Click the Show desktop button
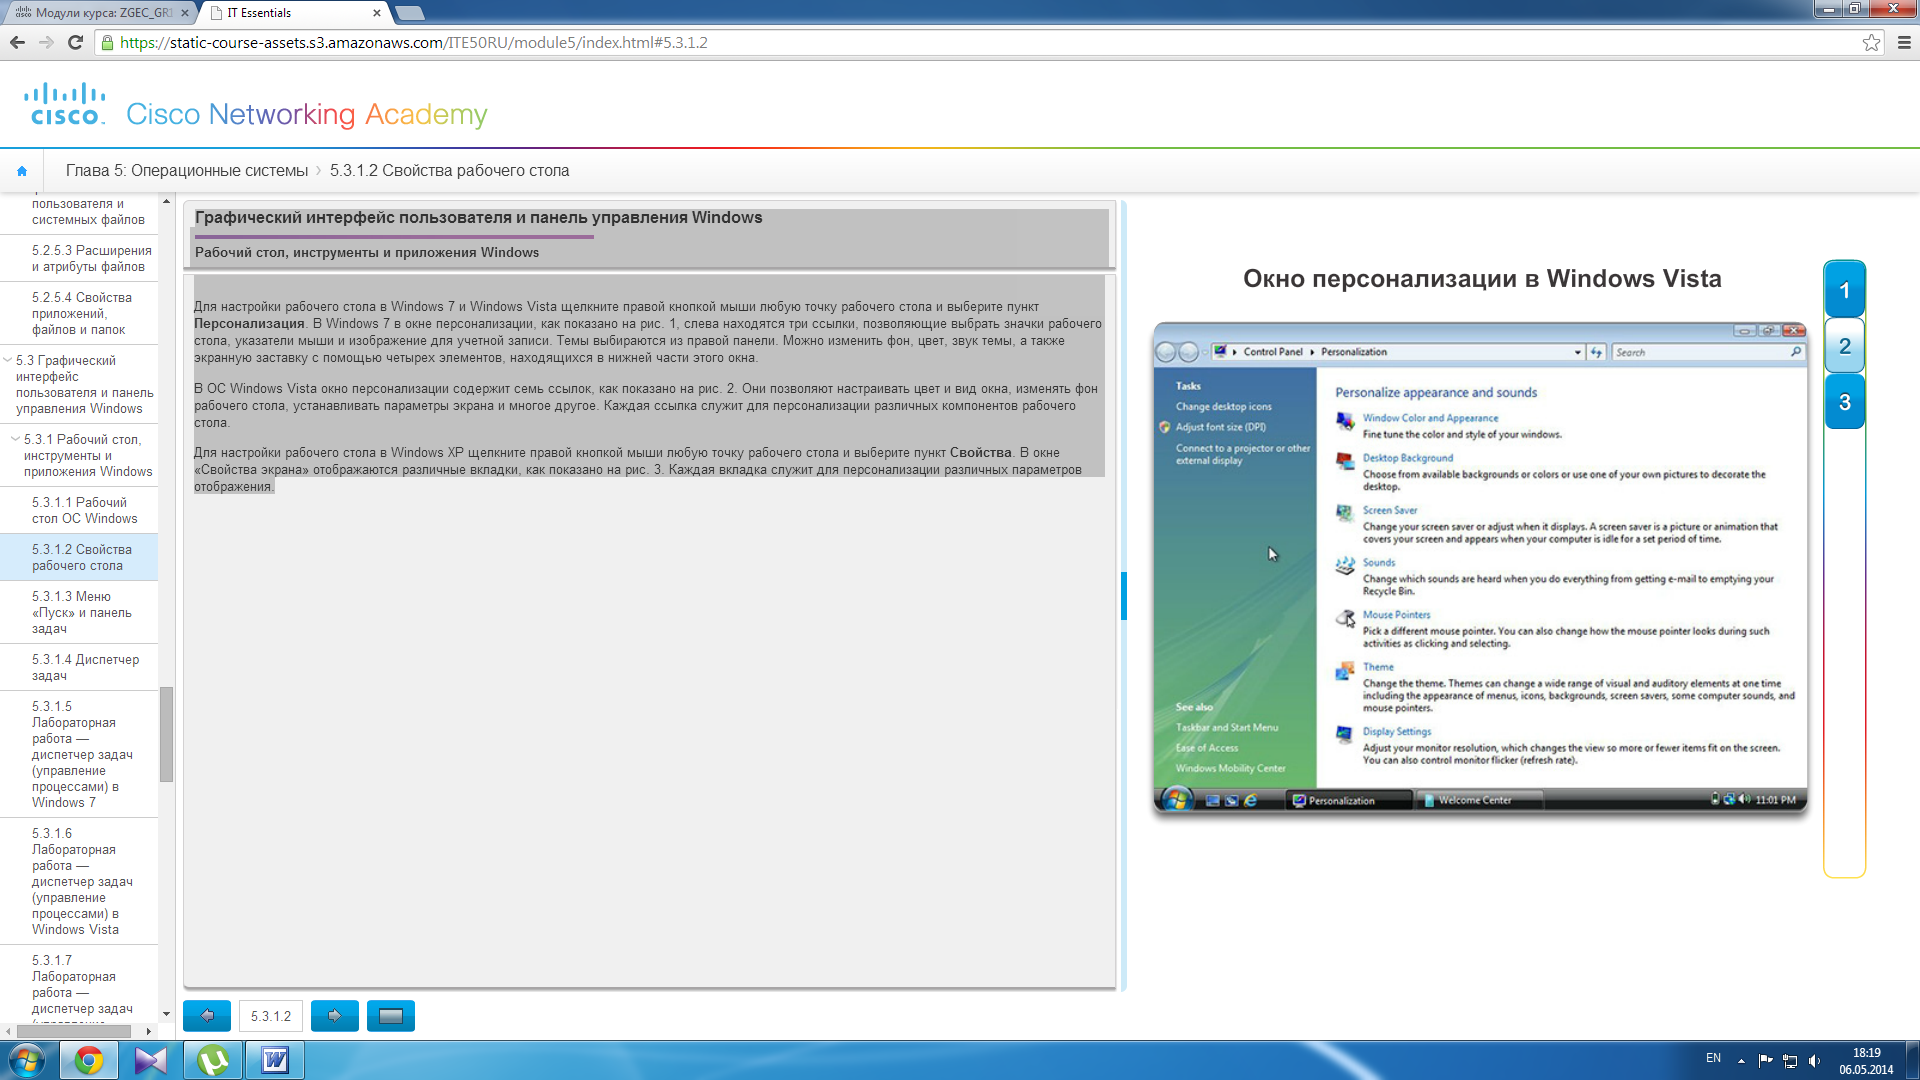 tap(1913, 1060)
